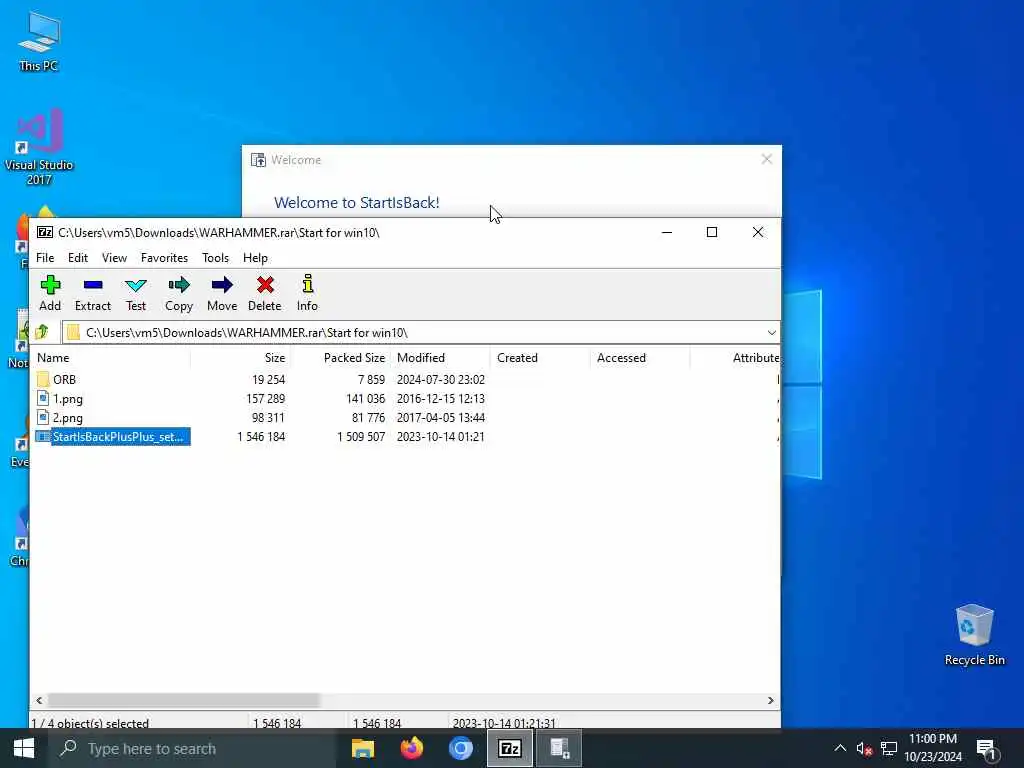Click Welcome to StartIsBack! heading
1024x768 pixels.
click(357, 202)
